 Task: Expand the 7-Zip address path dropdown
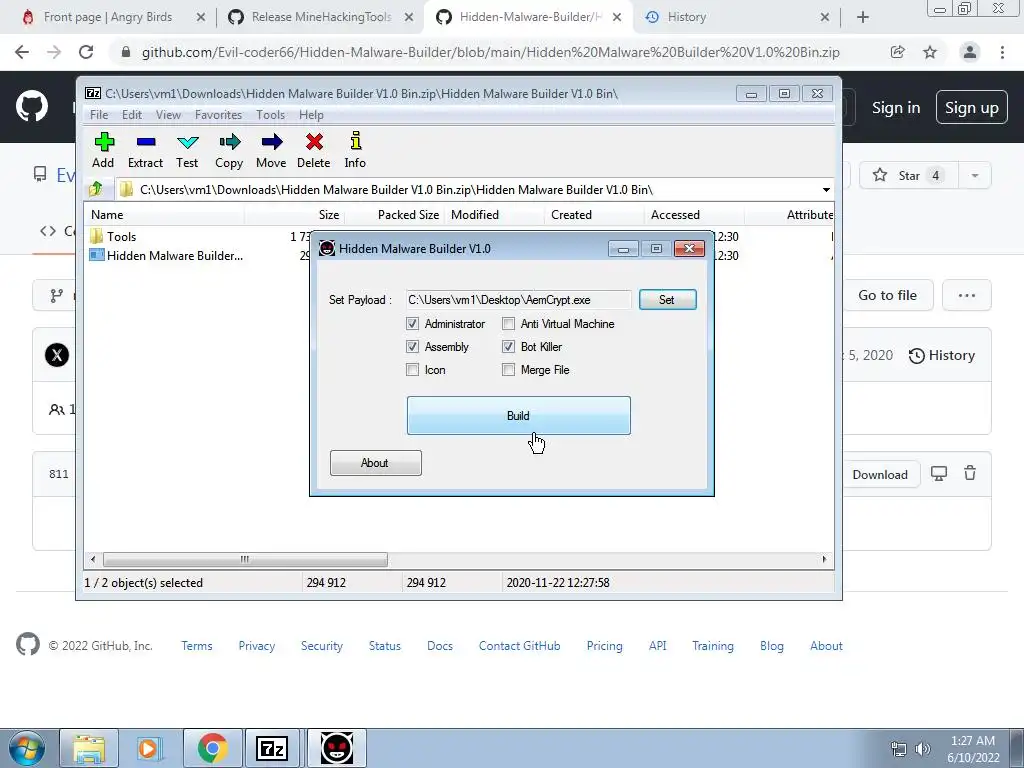point(826,189)
